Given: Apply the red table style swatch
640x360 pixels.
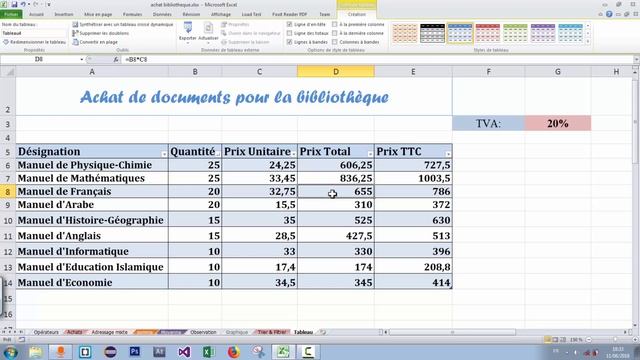Looking at the screenshot, I should 488,33.
